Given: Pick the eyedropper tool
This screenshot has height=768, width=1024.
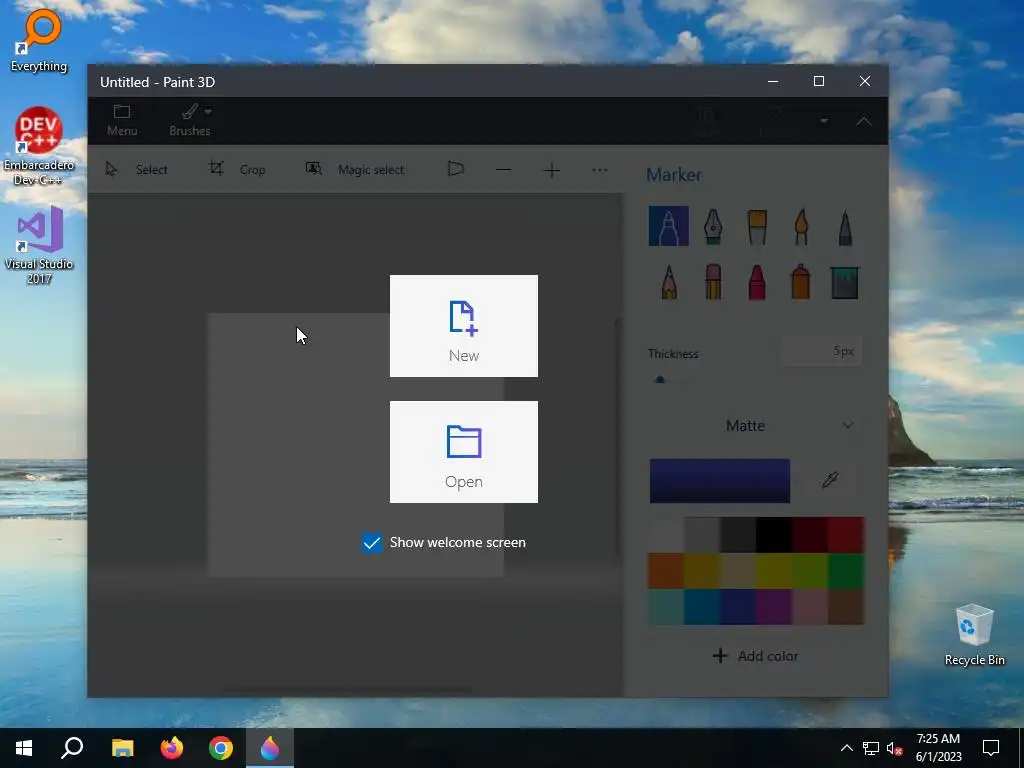Looking at the screenshot, I should pyautogui.click(x=830, y=481).
